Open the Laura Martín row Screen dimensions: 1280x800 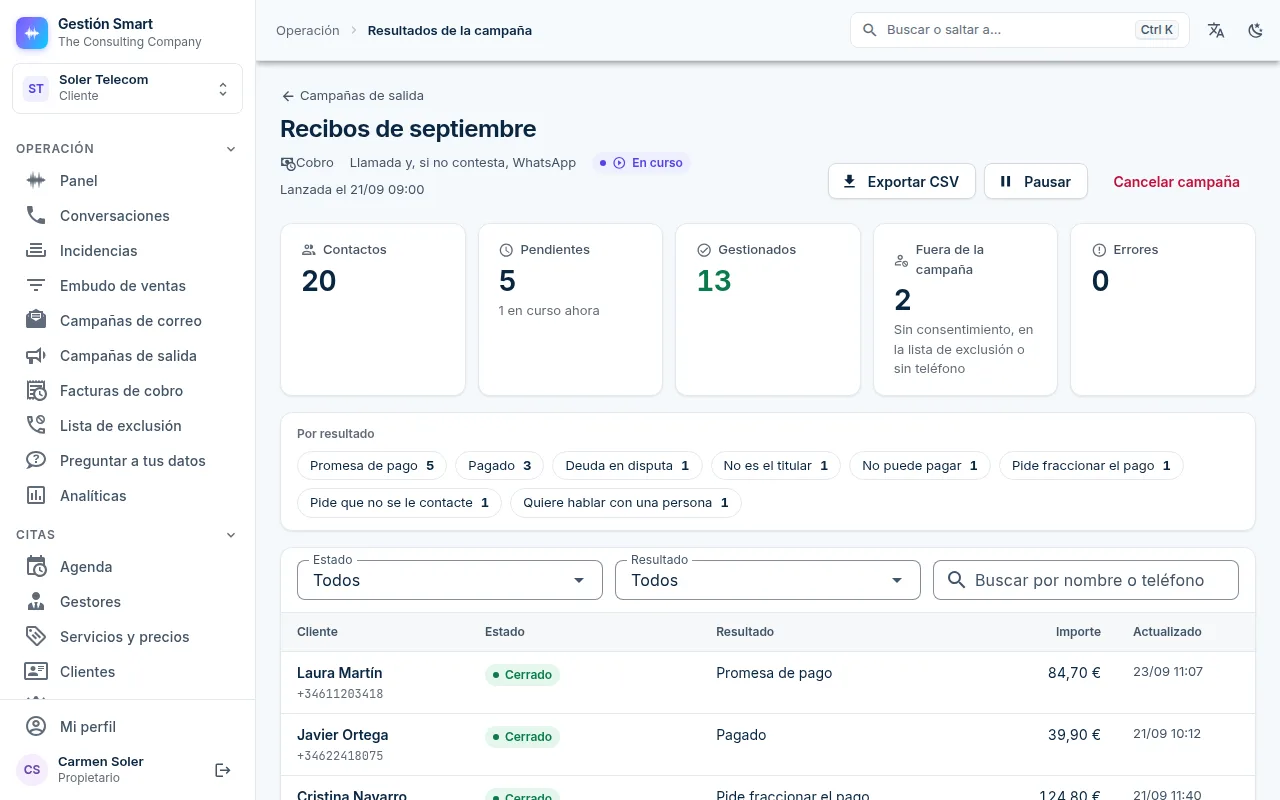coord(768,683)
